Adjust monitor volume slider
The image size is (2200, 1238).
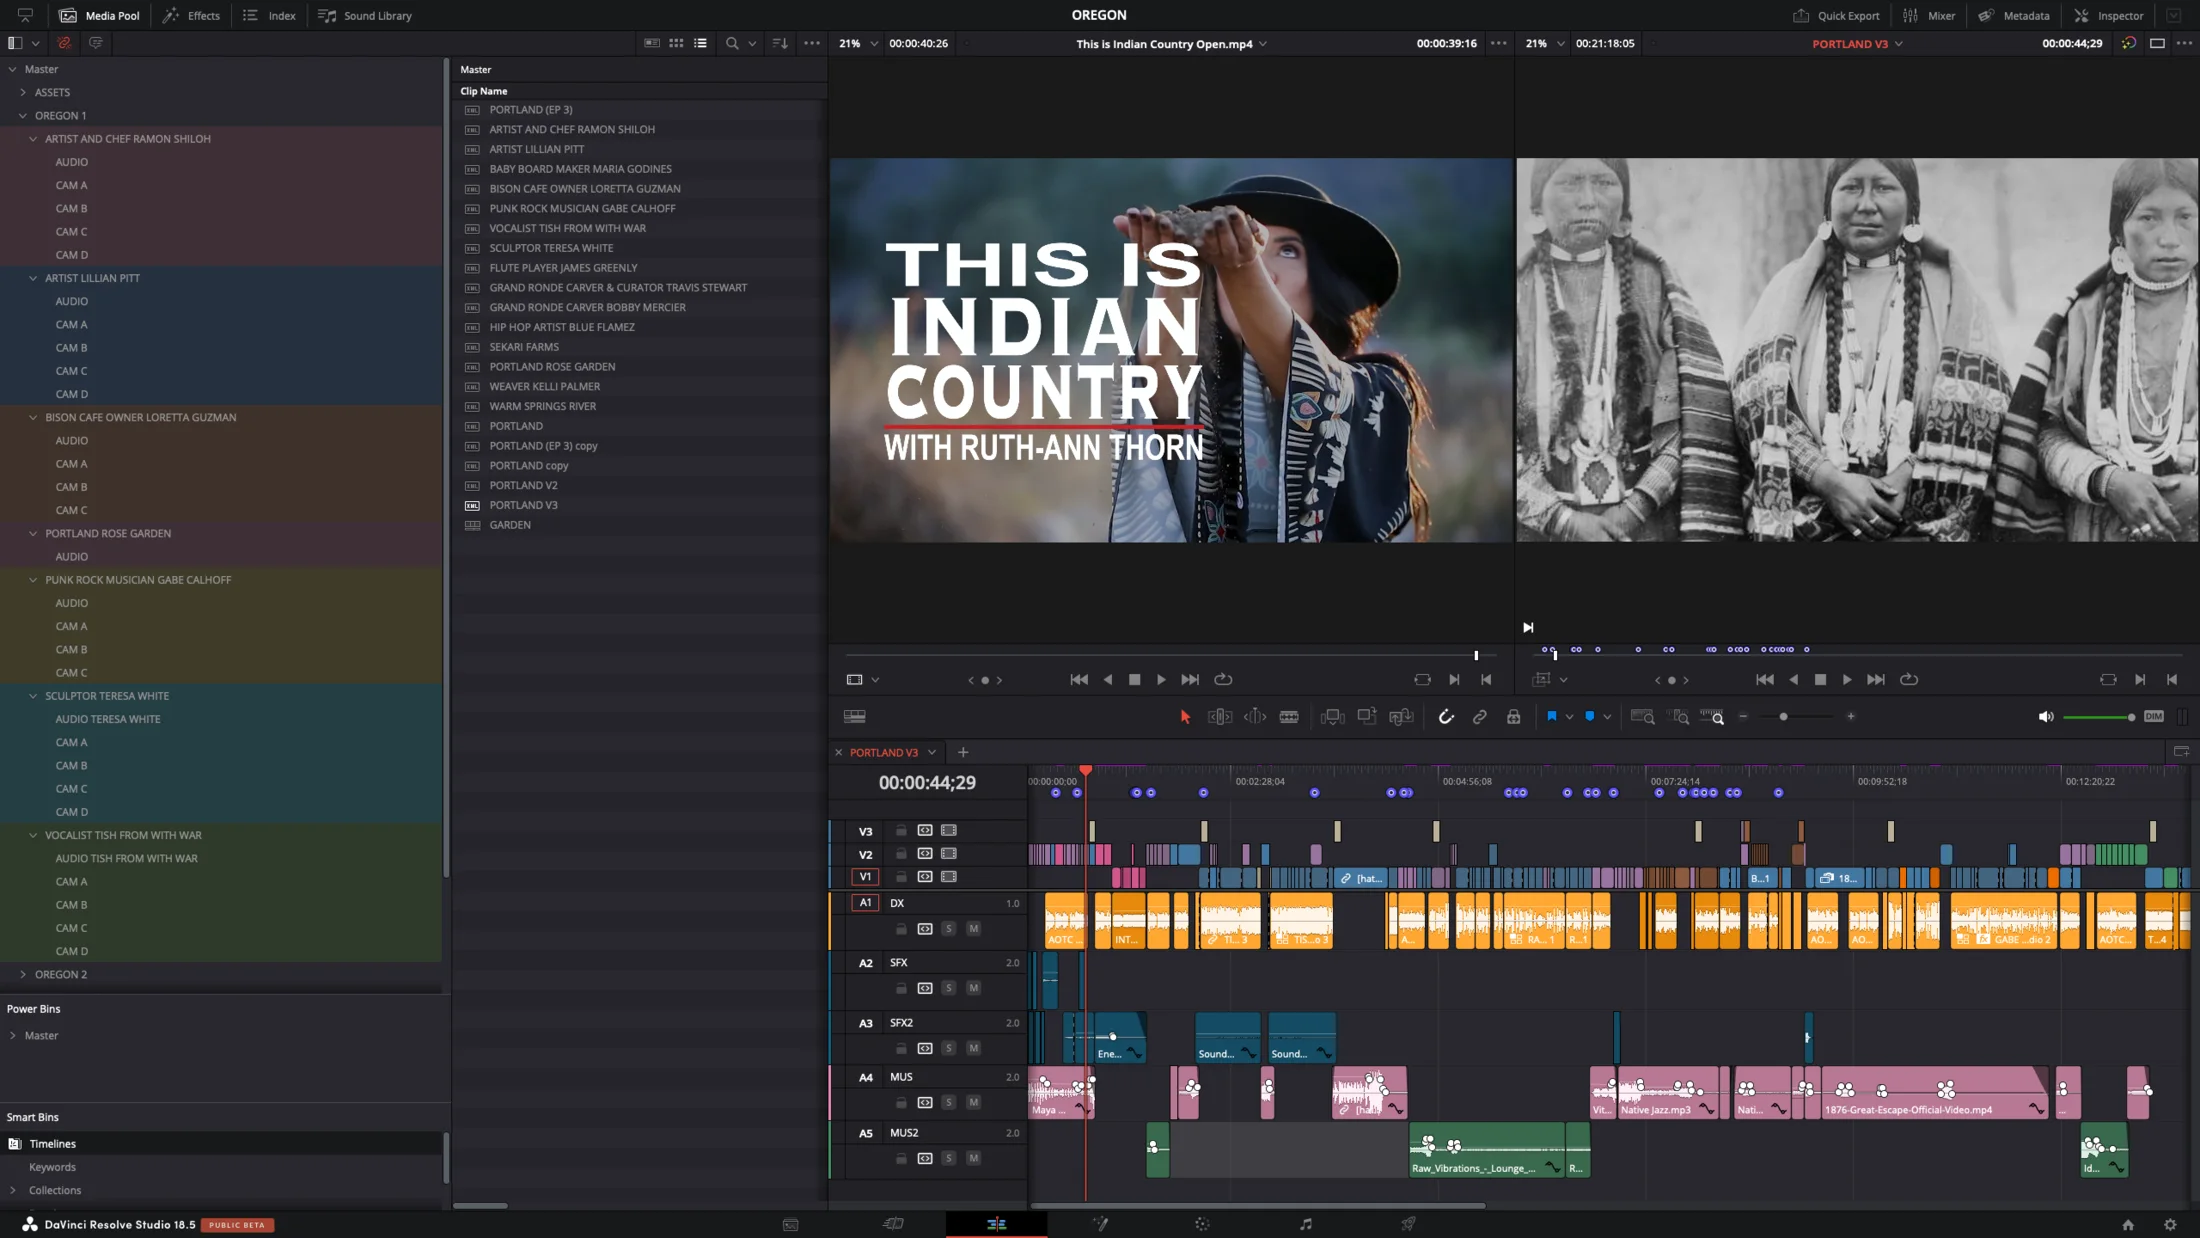pos(2098,717)
